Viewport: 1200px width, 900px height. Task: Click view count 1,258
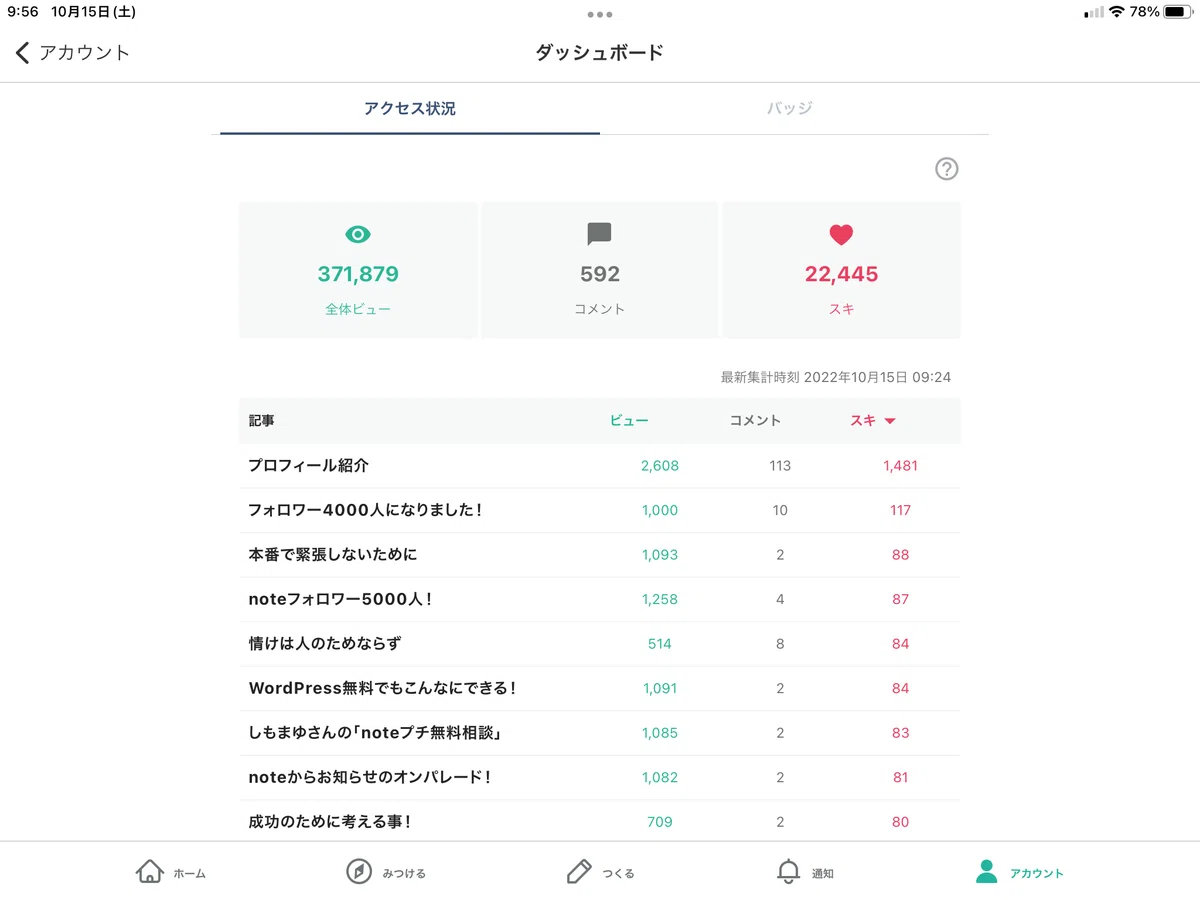coord(660,599)
